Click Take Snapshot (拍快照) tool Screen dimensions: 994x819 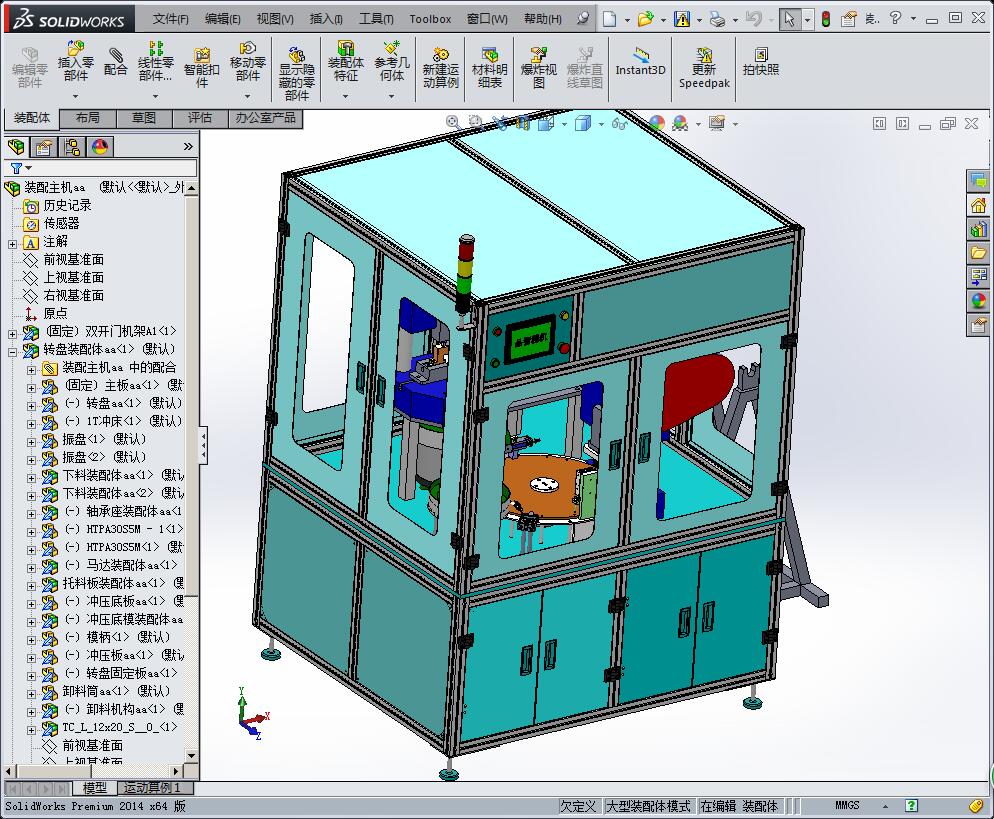click(761, 62)
